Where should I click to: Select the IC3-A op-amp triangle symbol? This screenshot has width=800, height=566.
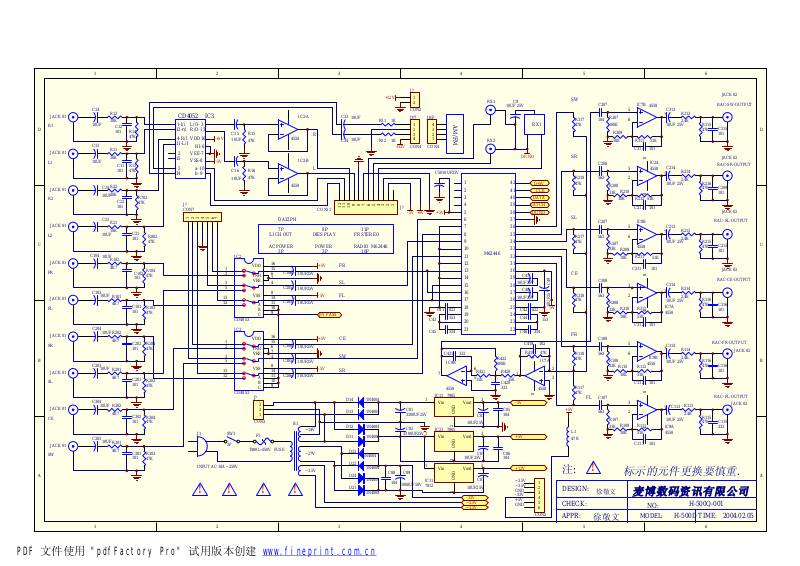point(288,126)
